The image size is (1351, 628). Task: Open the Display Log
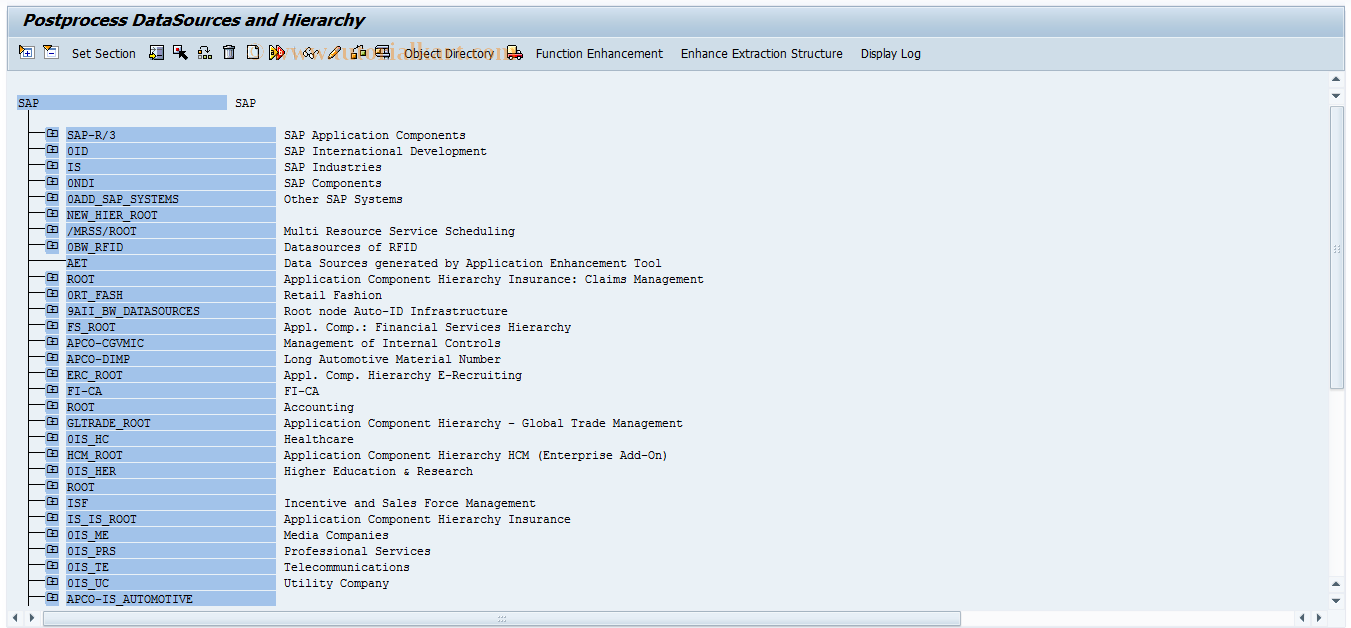(x=891, y=54)
